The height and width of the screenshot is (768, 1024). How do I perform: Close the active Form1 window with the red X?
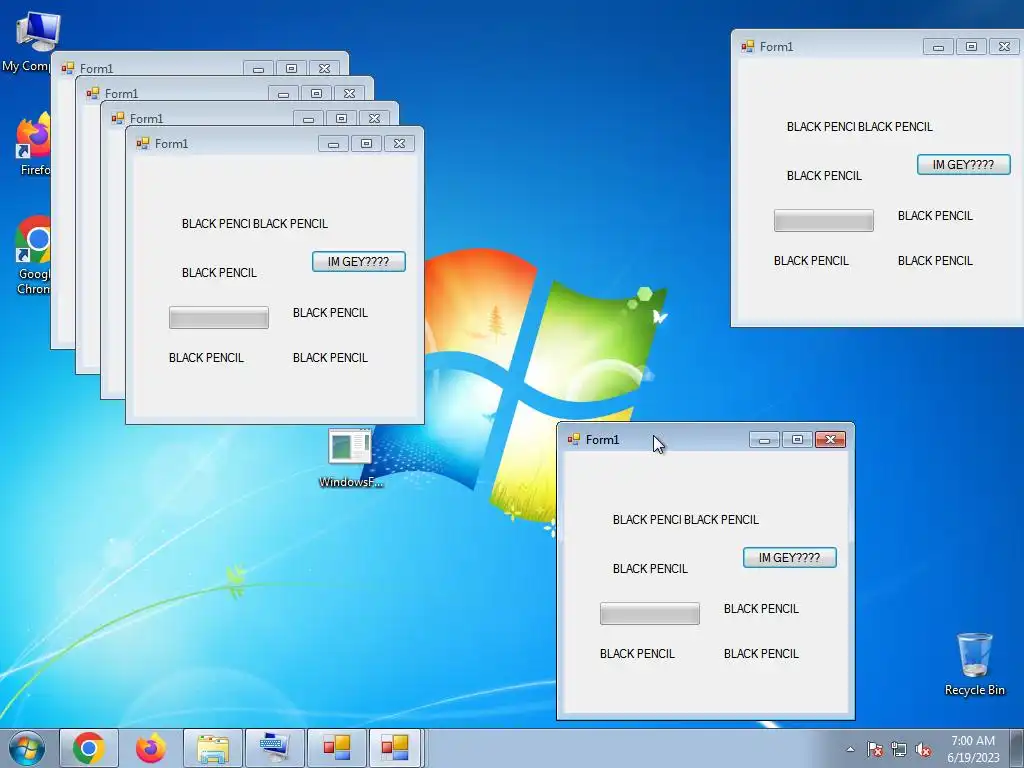(x=830, y=440)
